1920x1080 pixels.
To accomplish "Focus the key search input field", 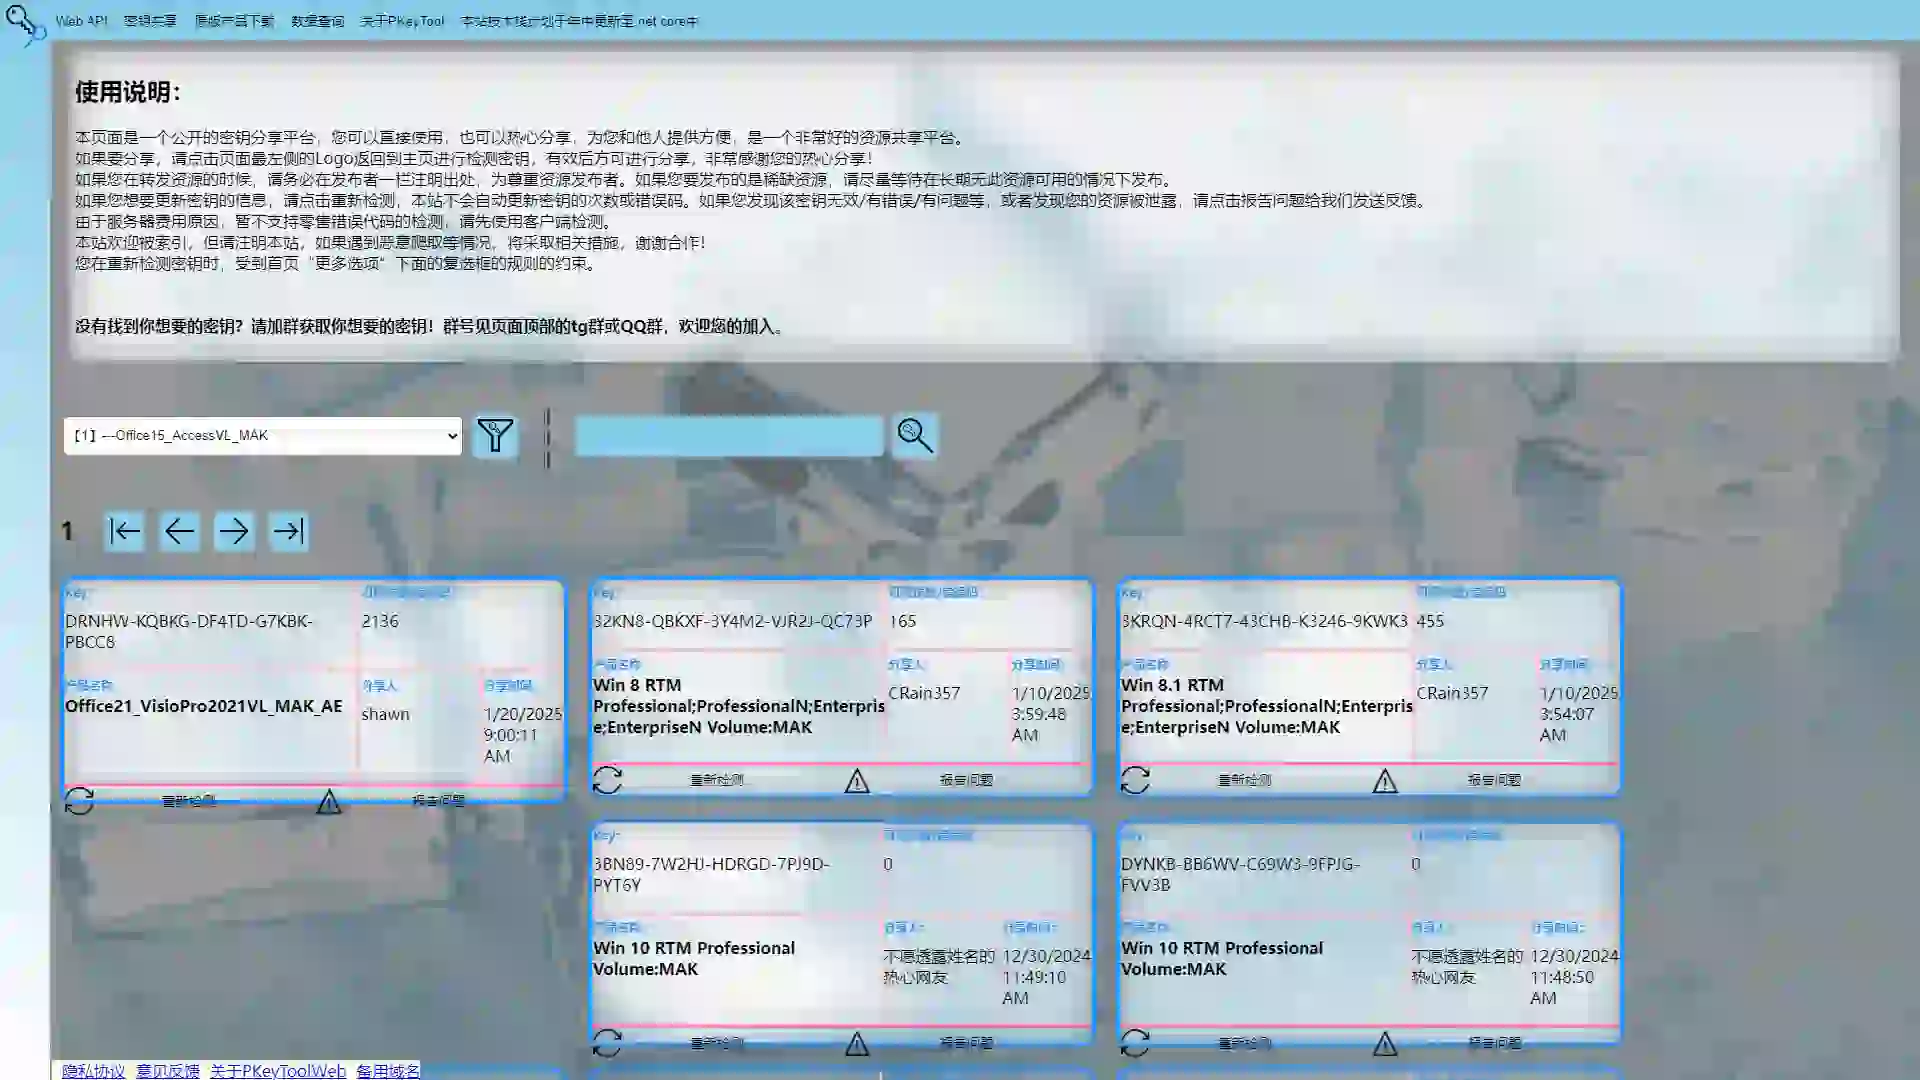I will pyautogui.click(x=729, y=436).
